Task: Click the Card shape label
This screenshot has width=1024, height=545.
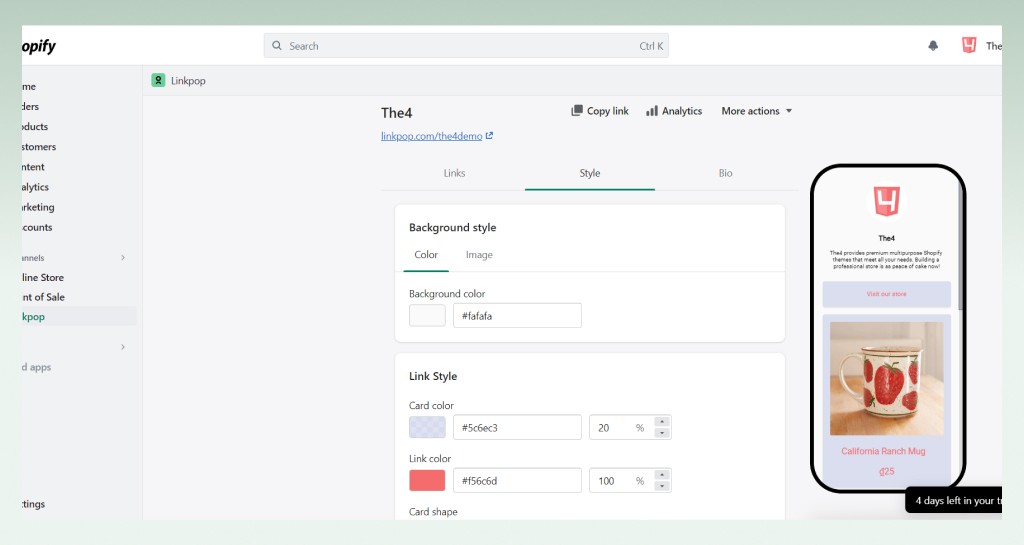Action: click(433, 512)
